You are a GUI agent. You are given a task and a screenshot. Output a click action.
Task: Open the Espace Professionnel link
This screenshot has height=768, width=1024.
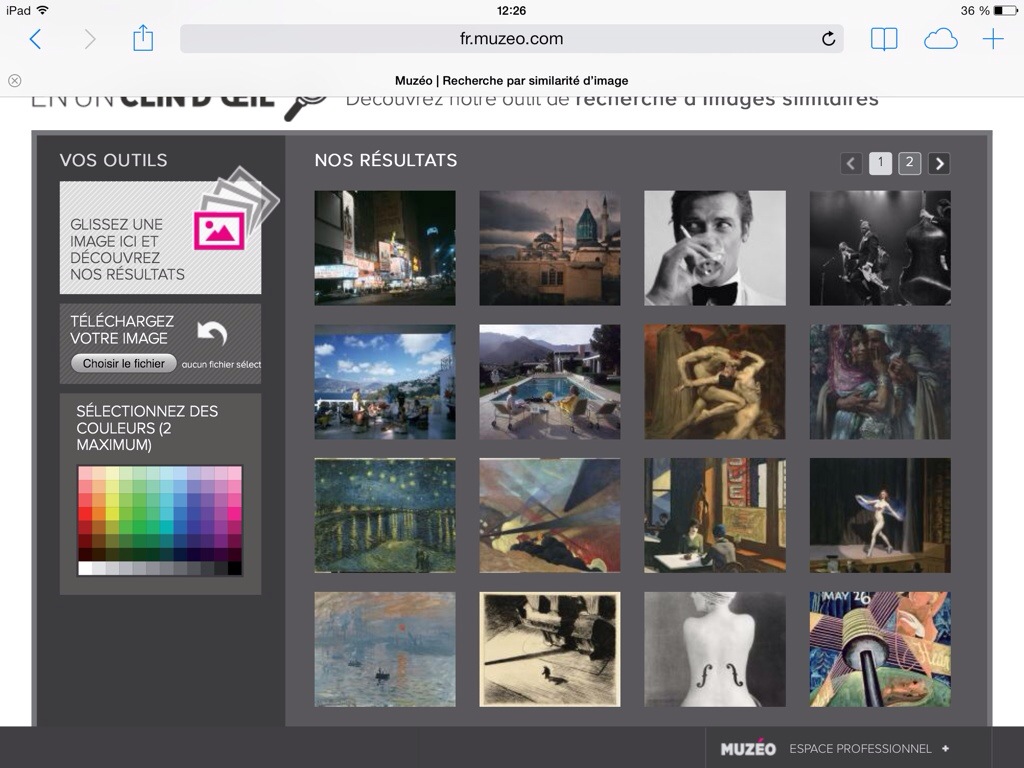click(860, 749)
